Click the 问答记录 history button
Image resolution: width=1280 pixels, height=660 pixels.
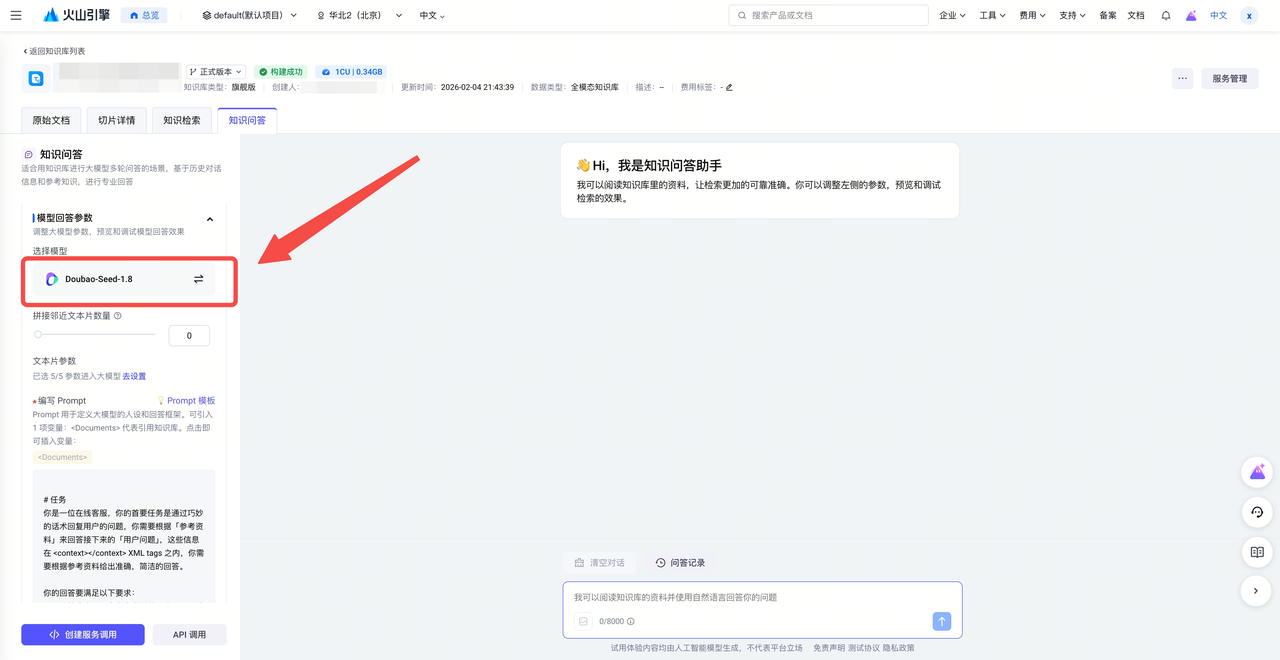pyautogui.click(x=680, y=563)
